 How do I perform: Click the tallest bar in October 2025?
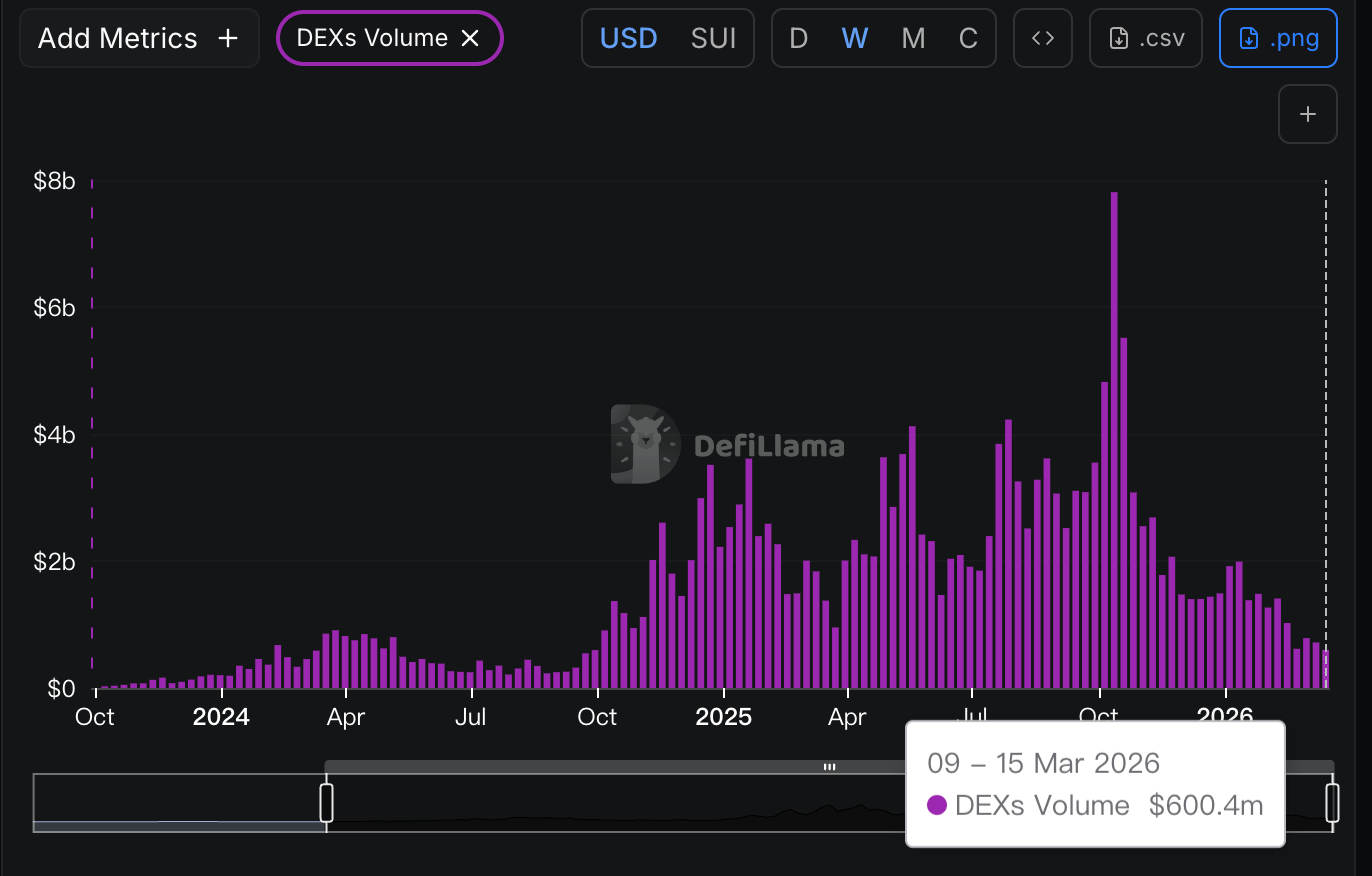pyautogui.click(x=1114, y=440)
